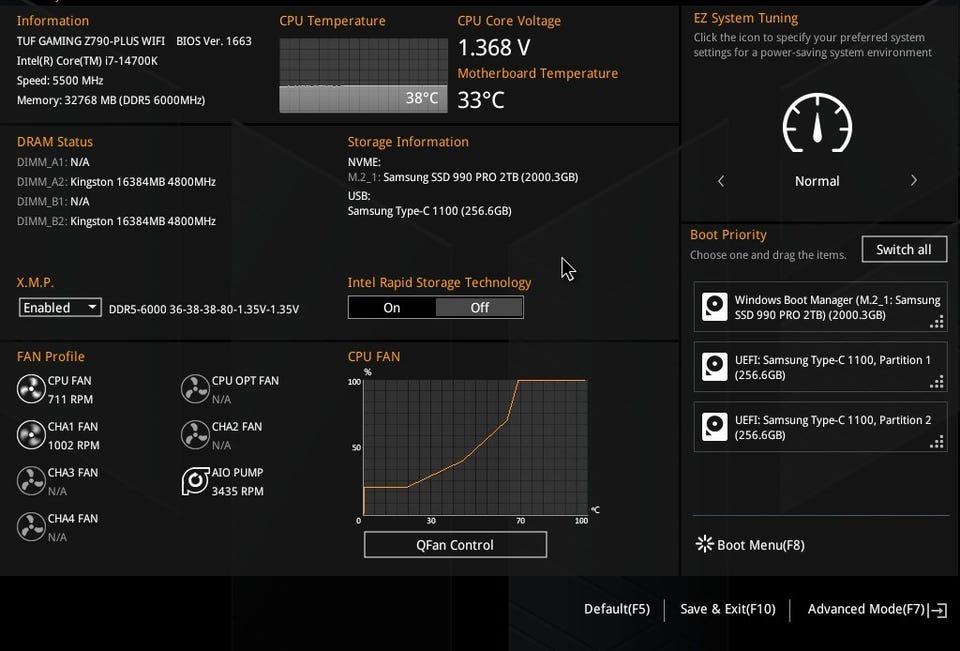Click the AIO PUMP icon

pyautogui.click(x=195, y=481)
